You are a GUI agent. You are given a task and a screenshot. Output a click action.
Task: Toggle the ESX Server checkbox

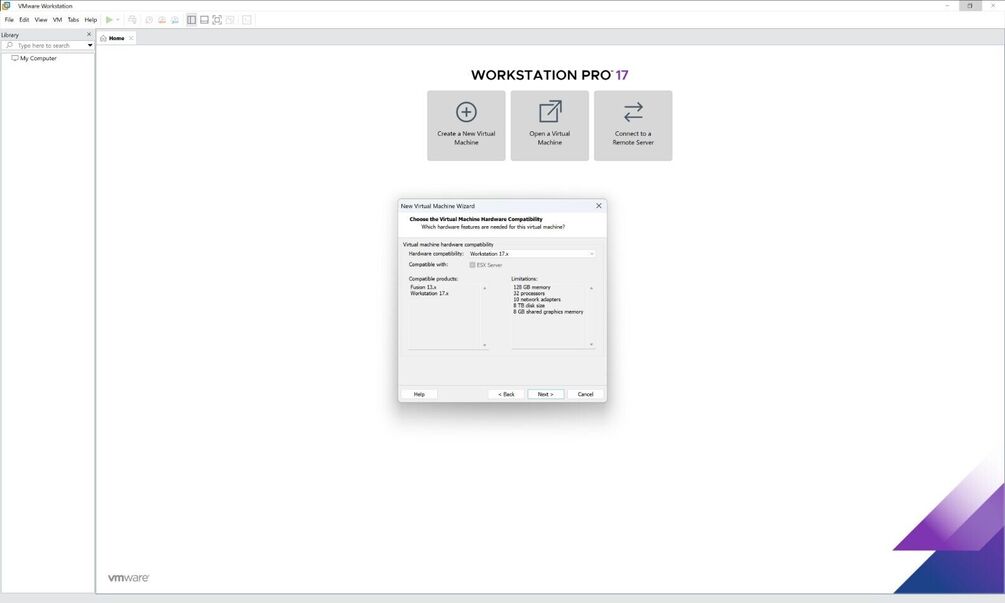pos(472,265)
